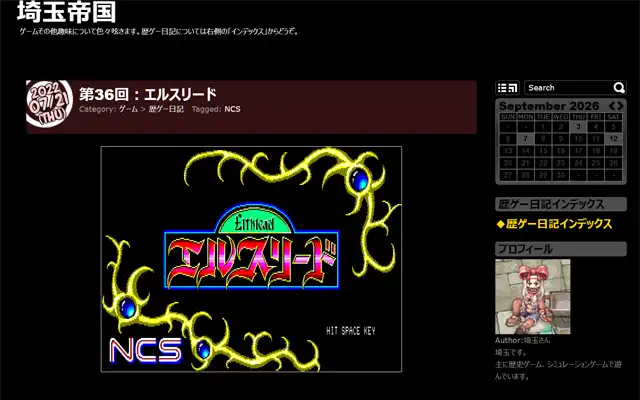This screenshot has width=640, height=400.
Task: Click the September 2026 calendar heading
Action: (x=549, y=106)
